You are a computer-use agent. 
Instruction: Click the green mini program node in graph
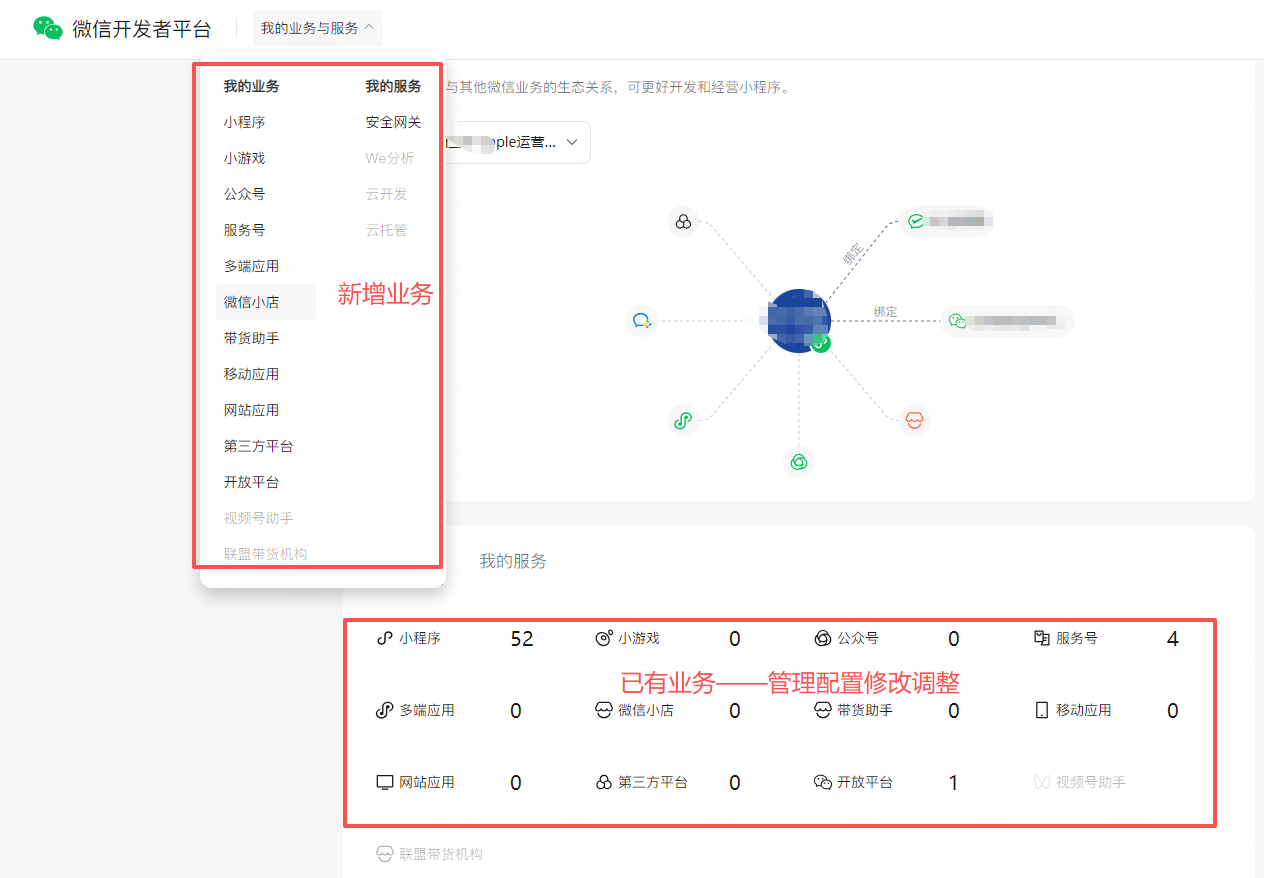(x=683, y=421)
